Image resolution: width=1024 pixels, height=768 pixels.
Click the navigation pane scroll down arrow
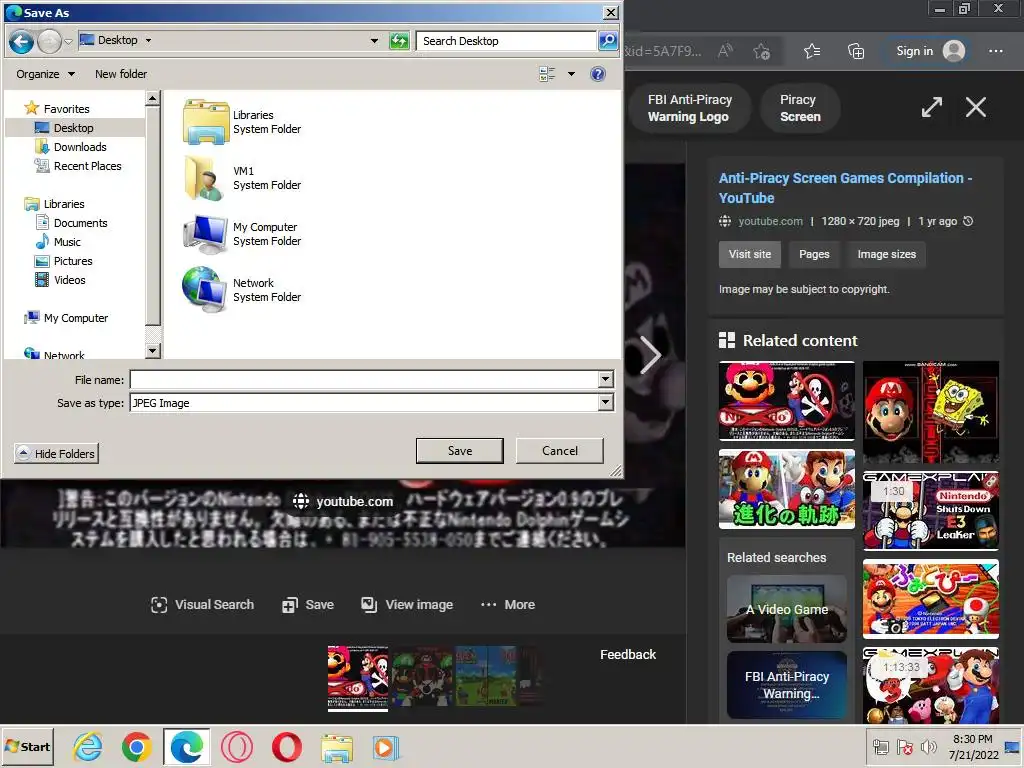pyautogui.click(x=152, y=351)
